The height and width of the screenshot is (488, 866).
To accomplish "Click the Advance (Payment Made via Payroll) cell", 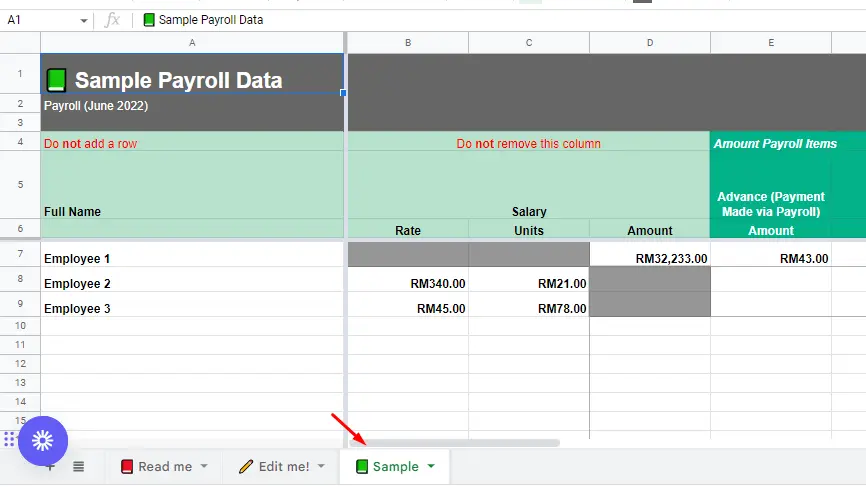I will [771, 184].
